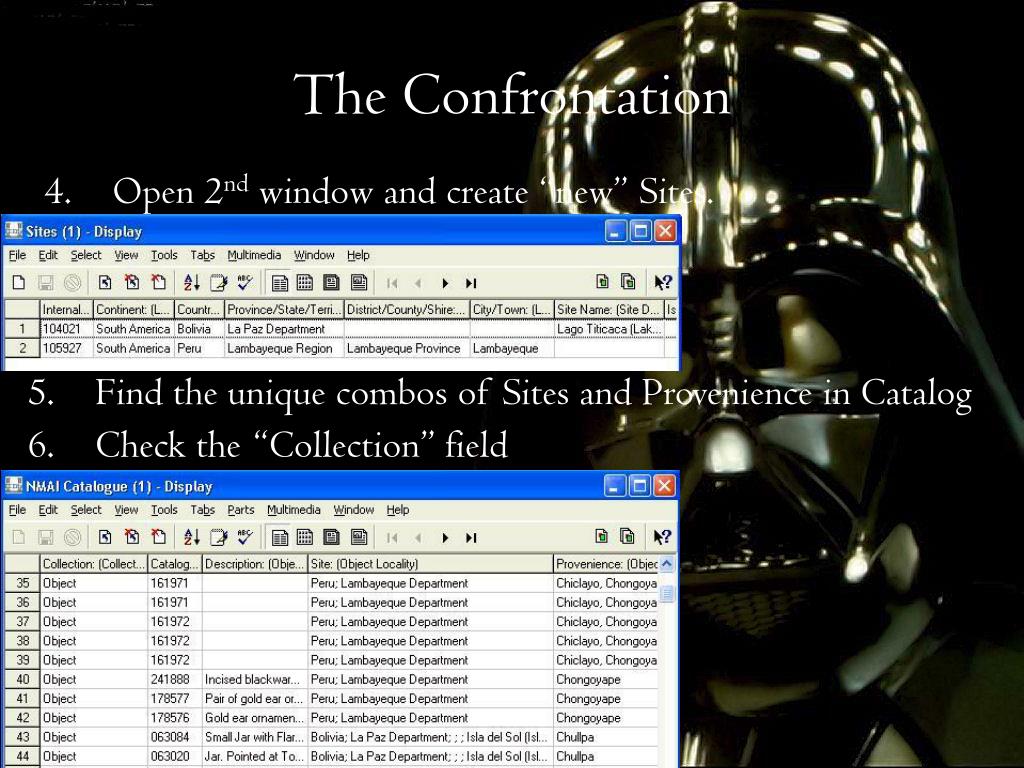
Task: Click context Help pointer icon in Catalogue window
Action: pyautogui.click(x=663, y=537)
